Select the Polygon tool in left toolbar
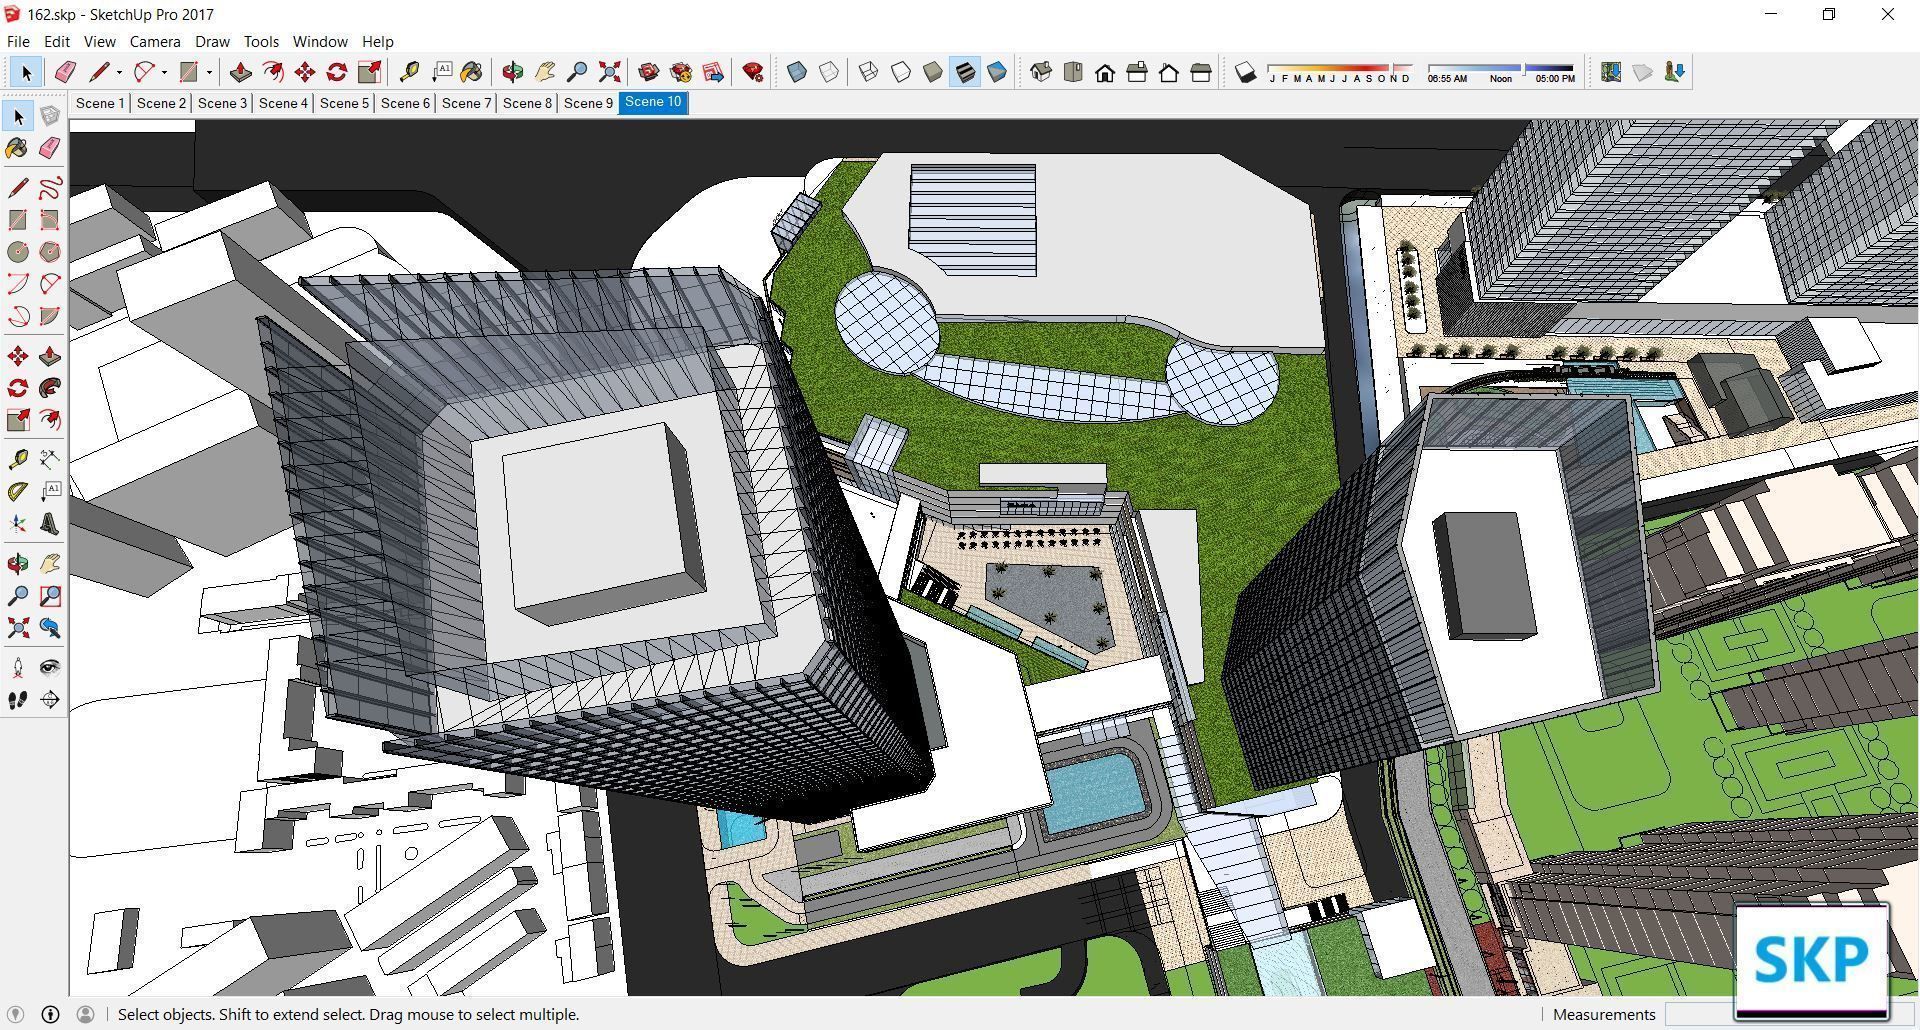Viewport: 1920px width, 1030px height. [50, 252]
